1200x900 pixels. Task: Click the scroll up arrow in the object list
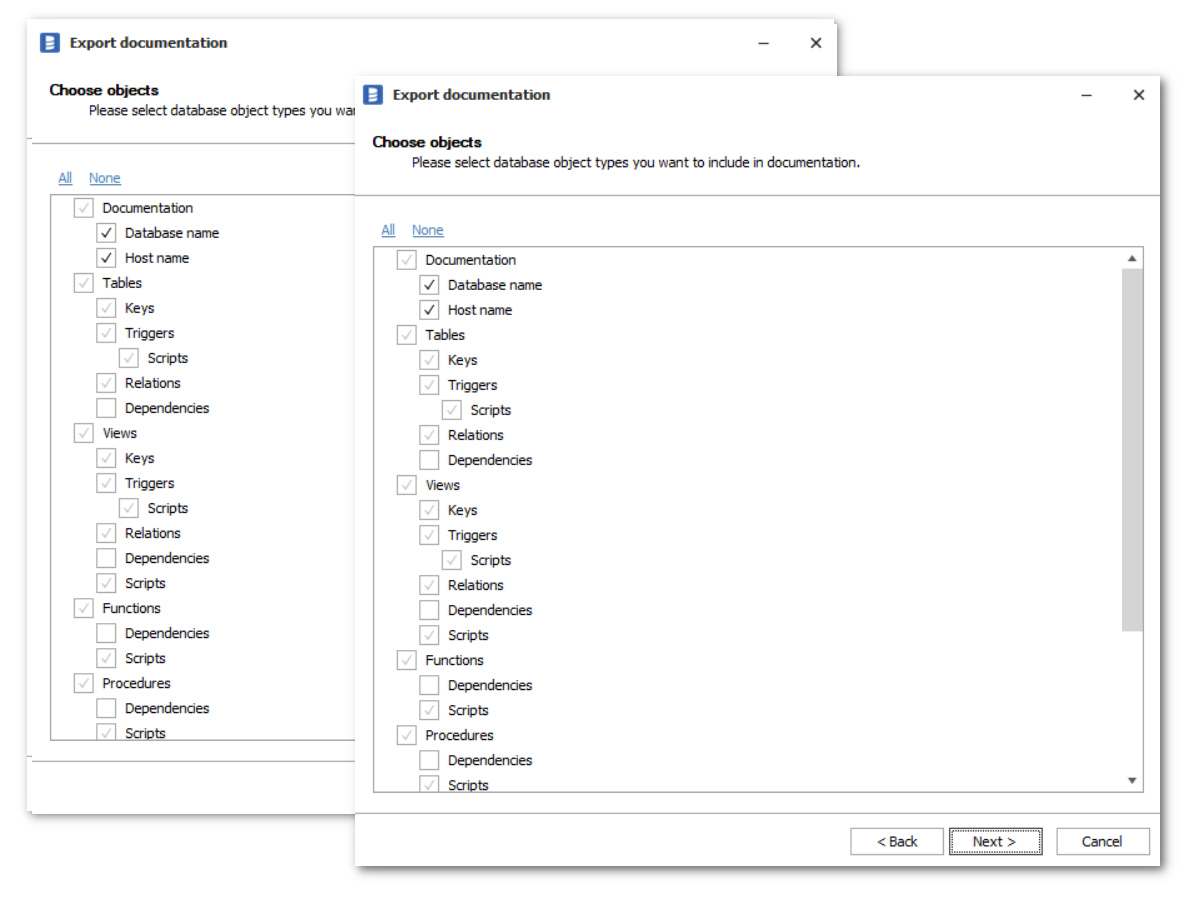pos(1132,259)
